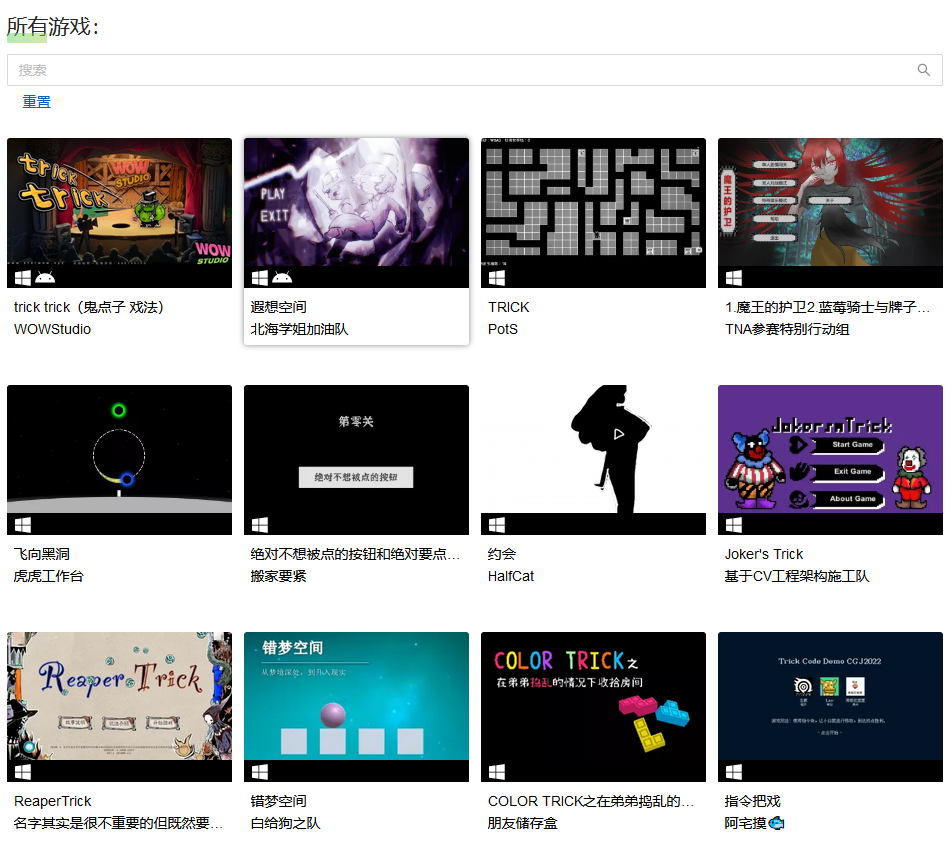Open the ReaperTrick game title link
The width and height of the screenshot is (951, 858).
(52, 801)
